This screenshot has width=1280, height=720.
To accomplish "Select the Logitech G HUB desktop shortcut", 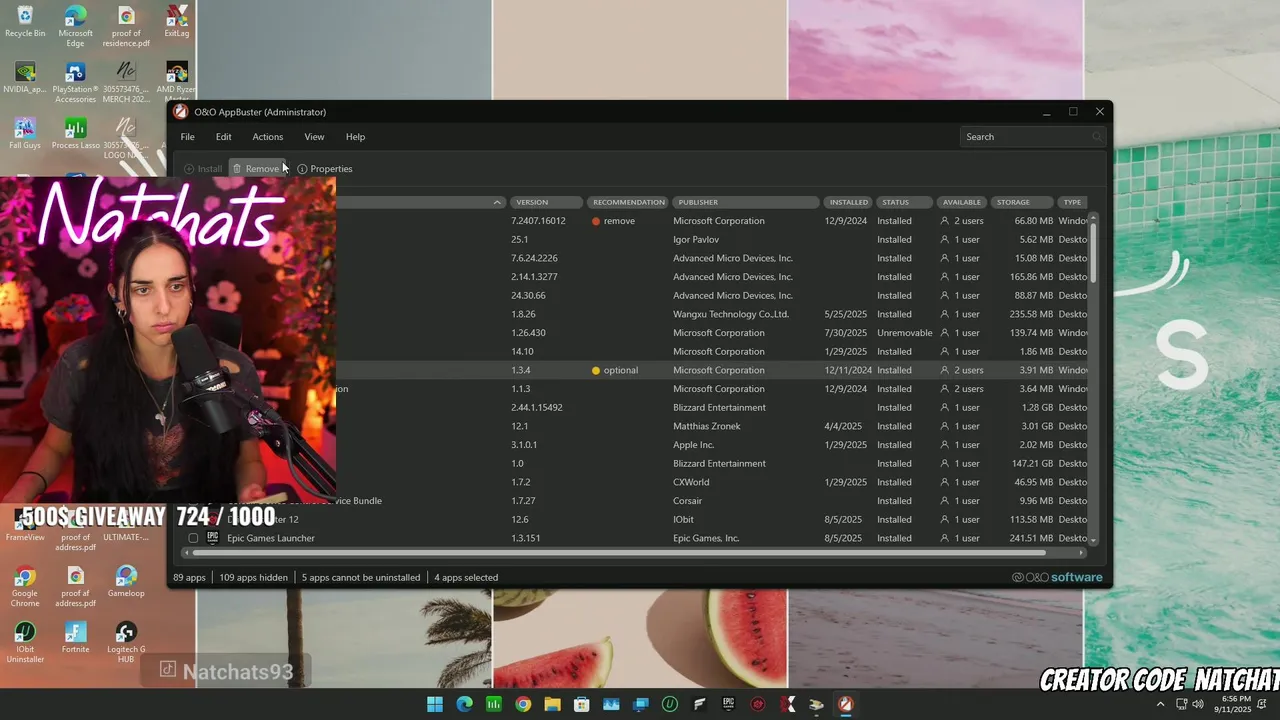I will coord(126,643).
